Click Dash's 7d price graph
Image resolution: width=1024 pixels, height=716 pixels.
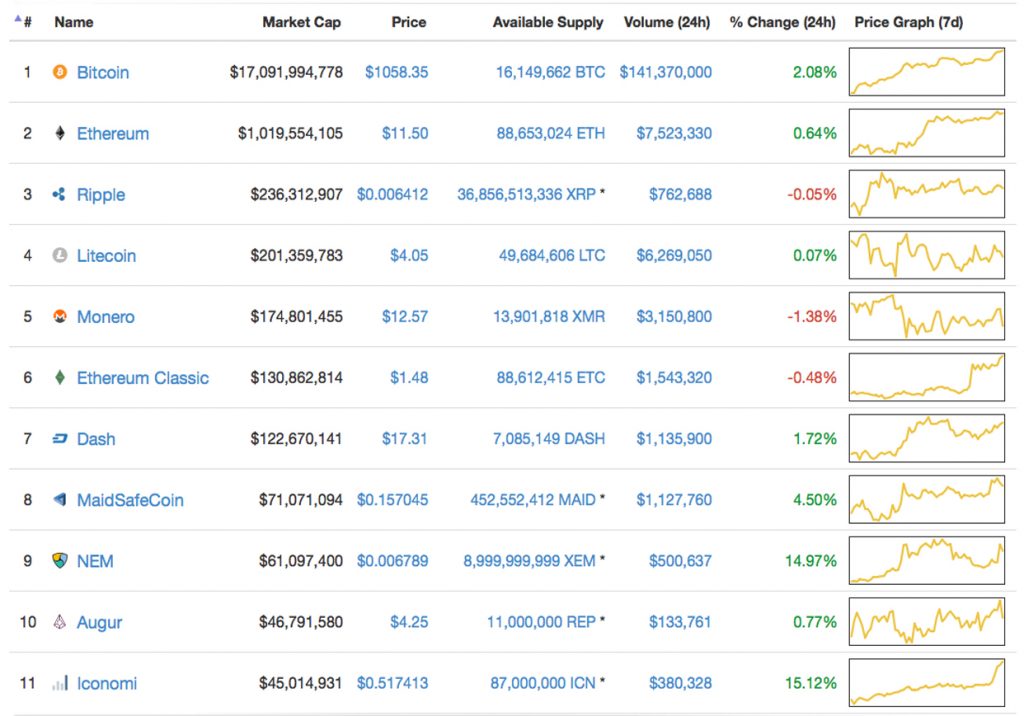pyautogui.click(x=927, y=438)
